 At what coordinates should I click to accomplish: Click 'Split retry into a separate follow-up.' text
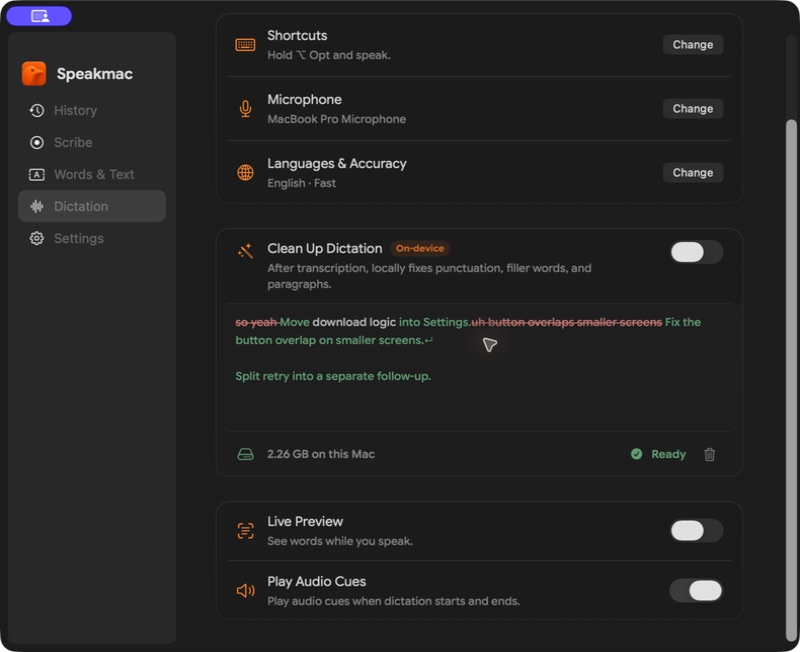pos(333,376)
